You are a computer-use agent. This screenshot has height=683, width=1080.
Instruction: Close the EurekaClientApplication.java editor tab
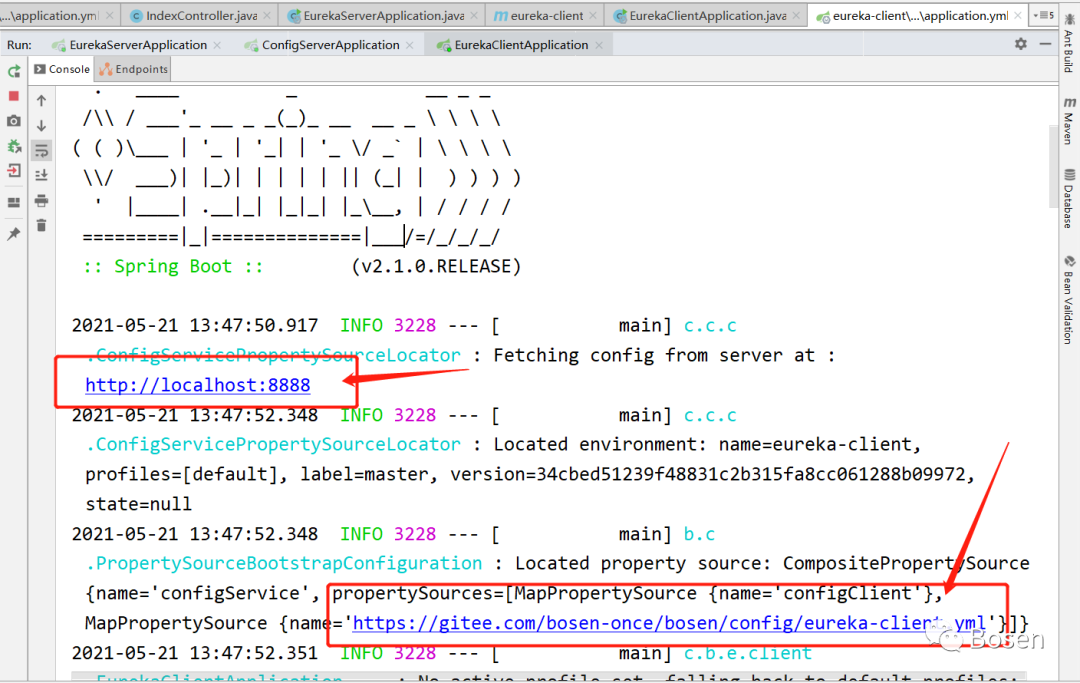point(796,15)
